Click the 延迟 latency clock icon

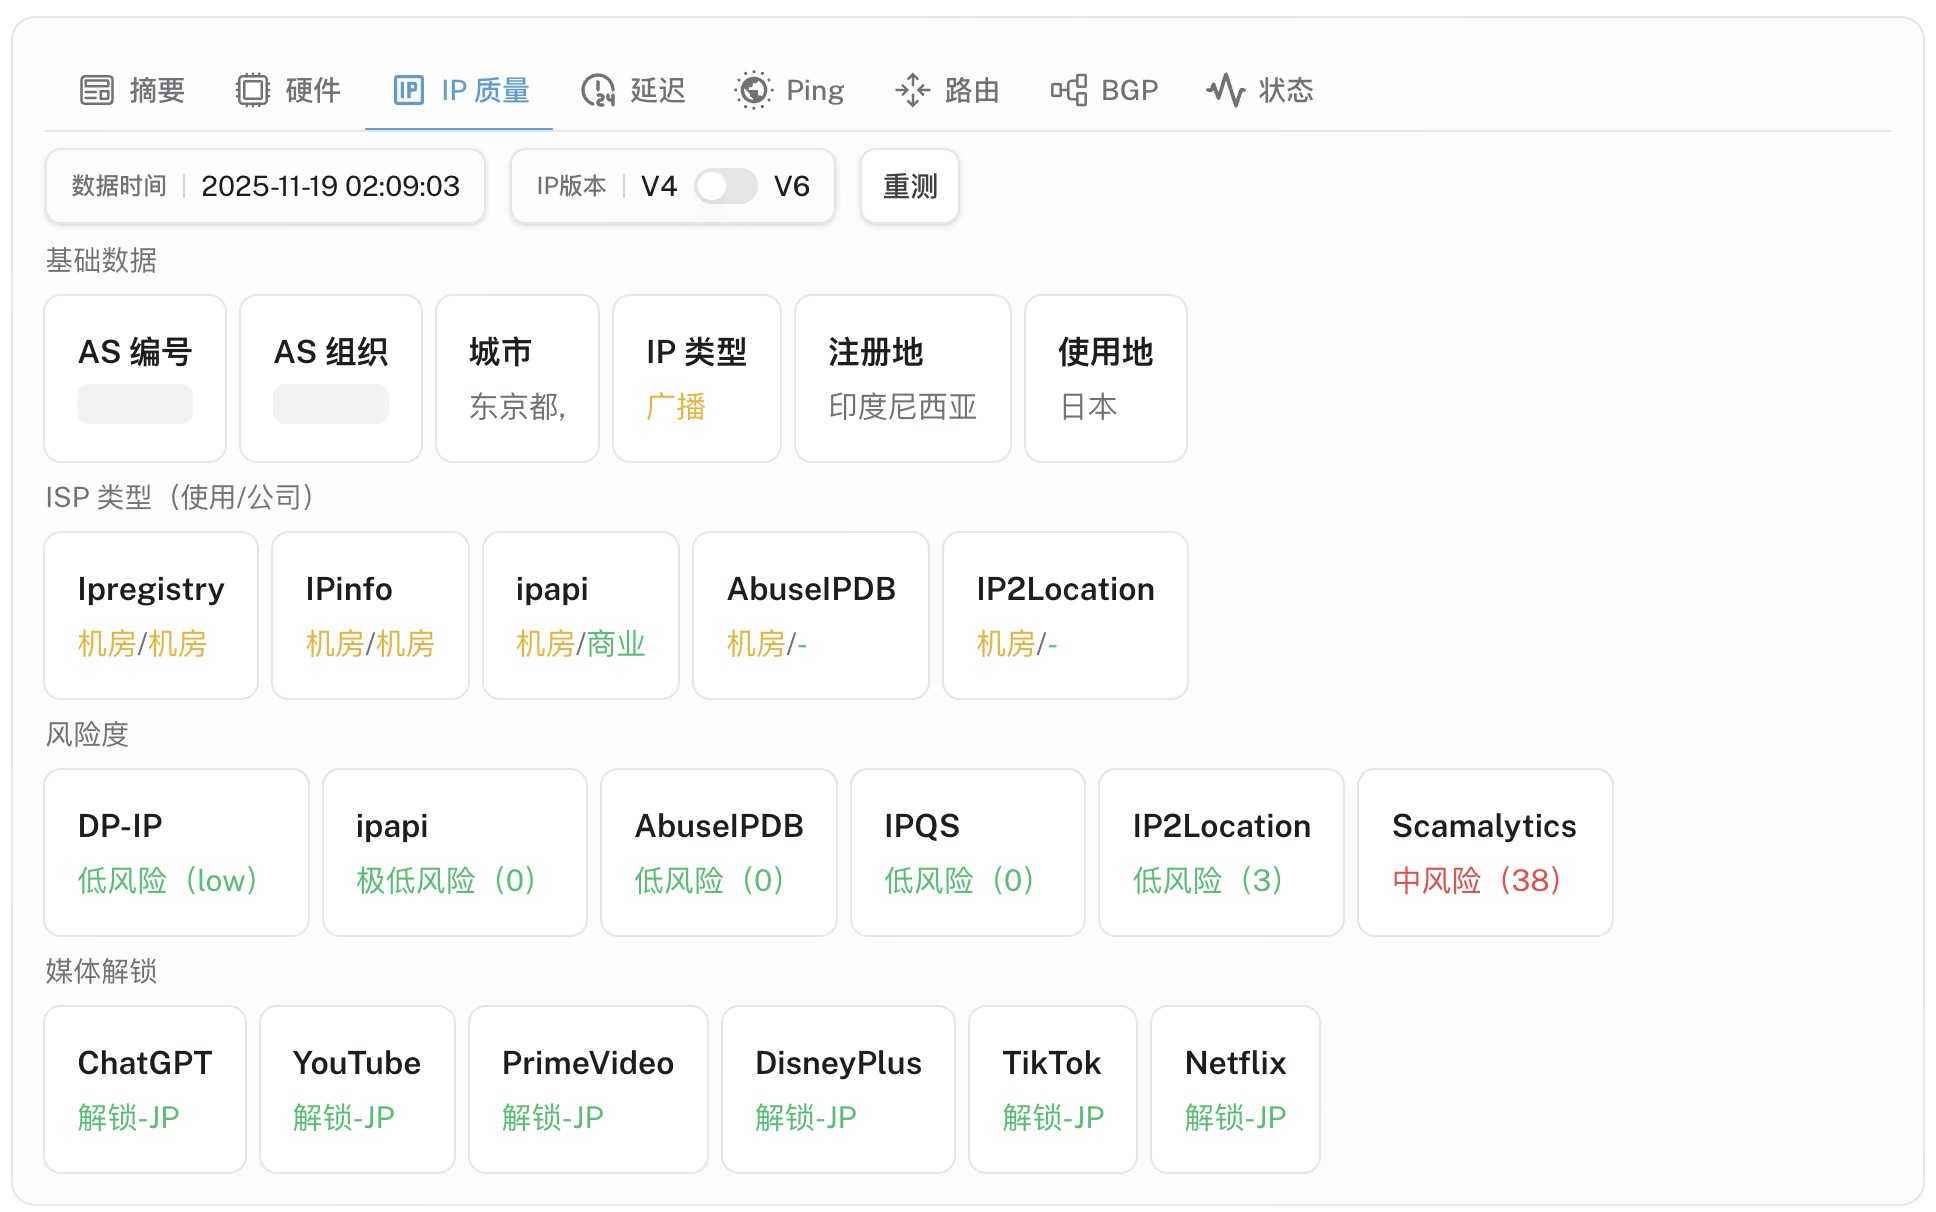click(598, 90)
